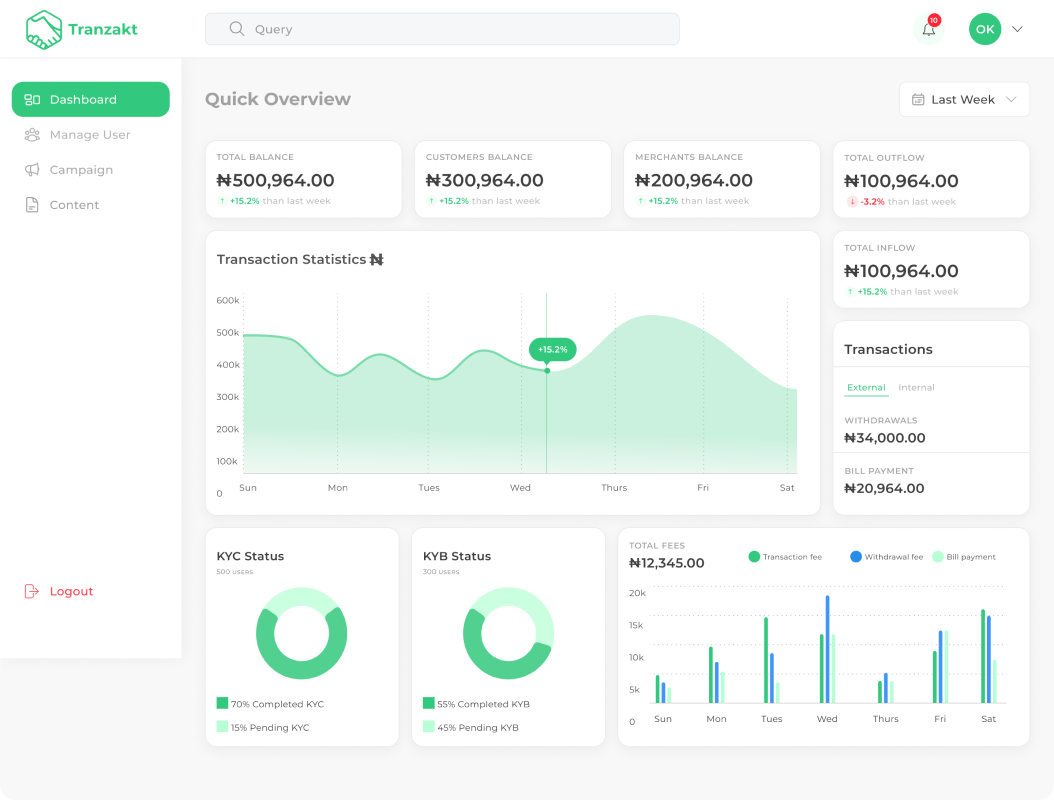Select the External transactions tab
1054x800 pixels.
866,388
